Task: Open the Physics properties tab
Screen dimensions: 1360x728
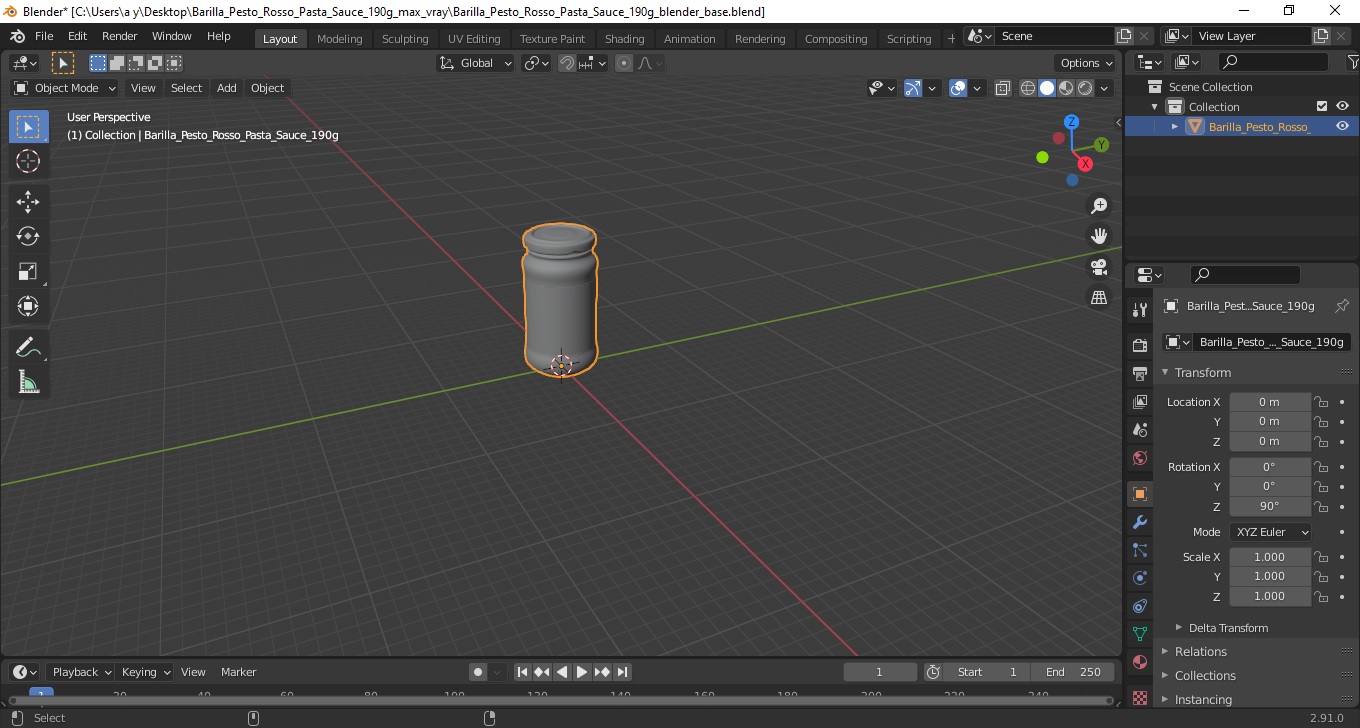Action: (x=1139, y=578)
